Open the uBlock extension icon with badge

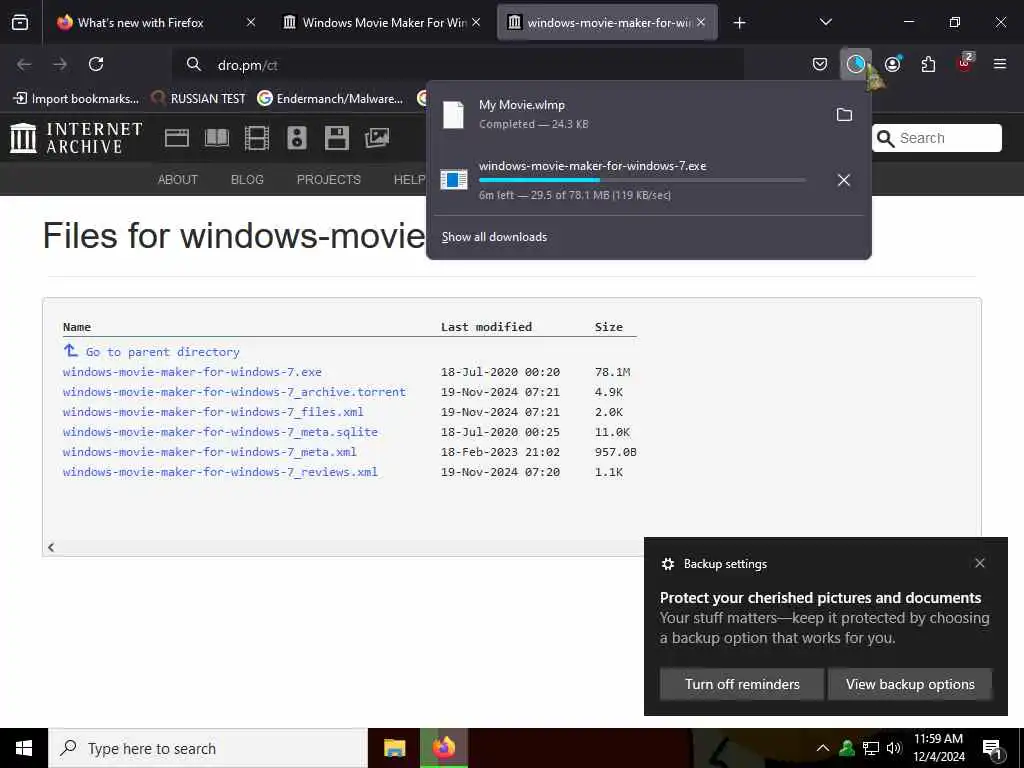pyautogui.click(x=965, y=63)
